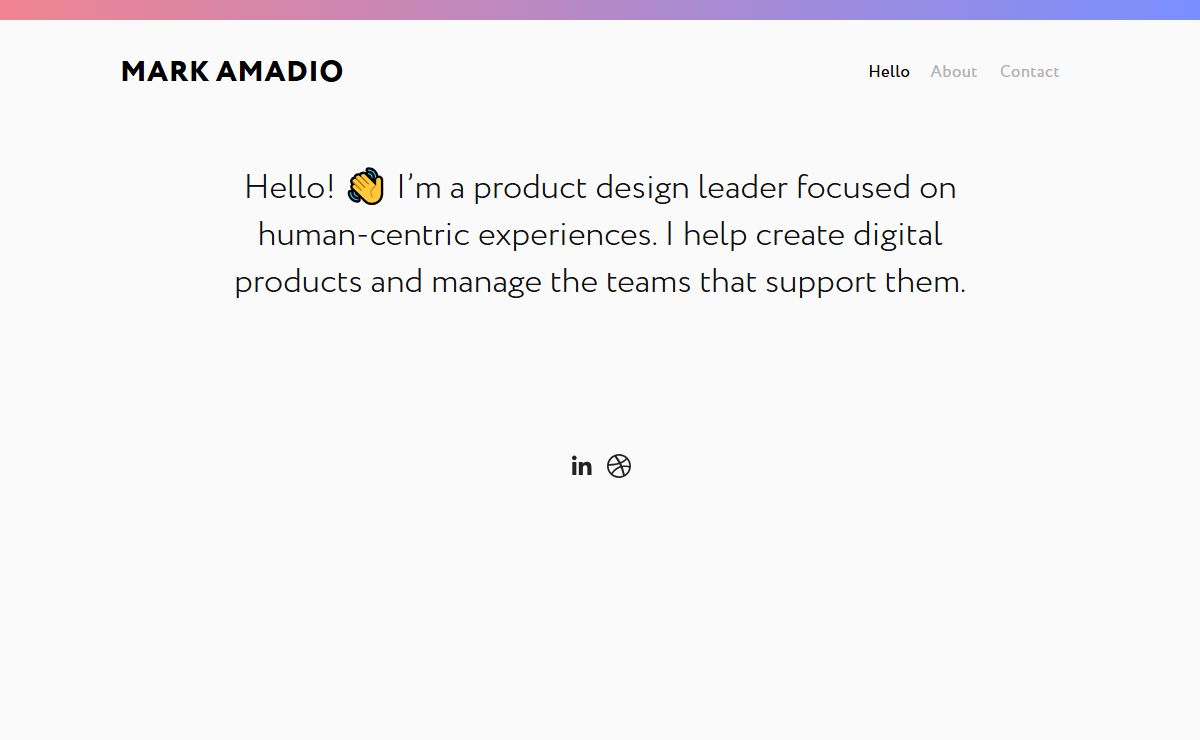Open the Dribbble basketball icon
Screen dimensions: 1200x740
point(619,466)
